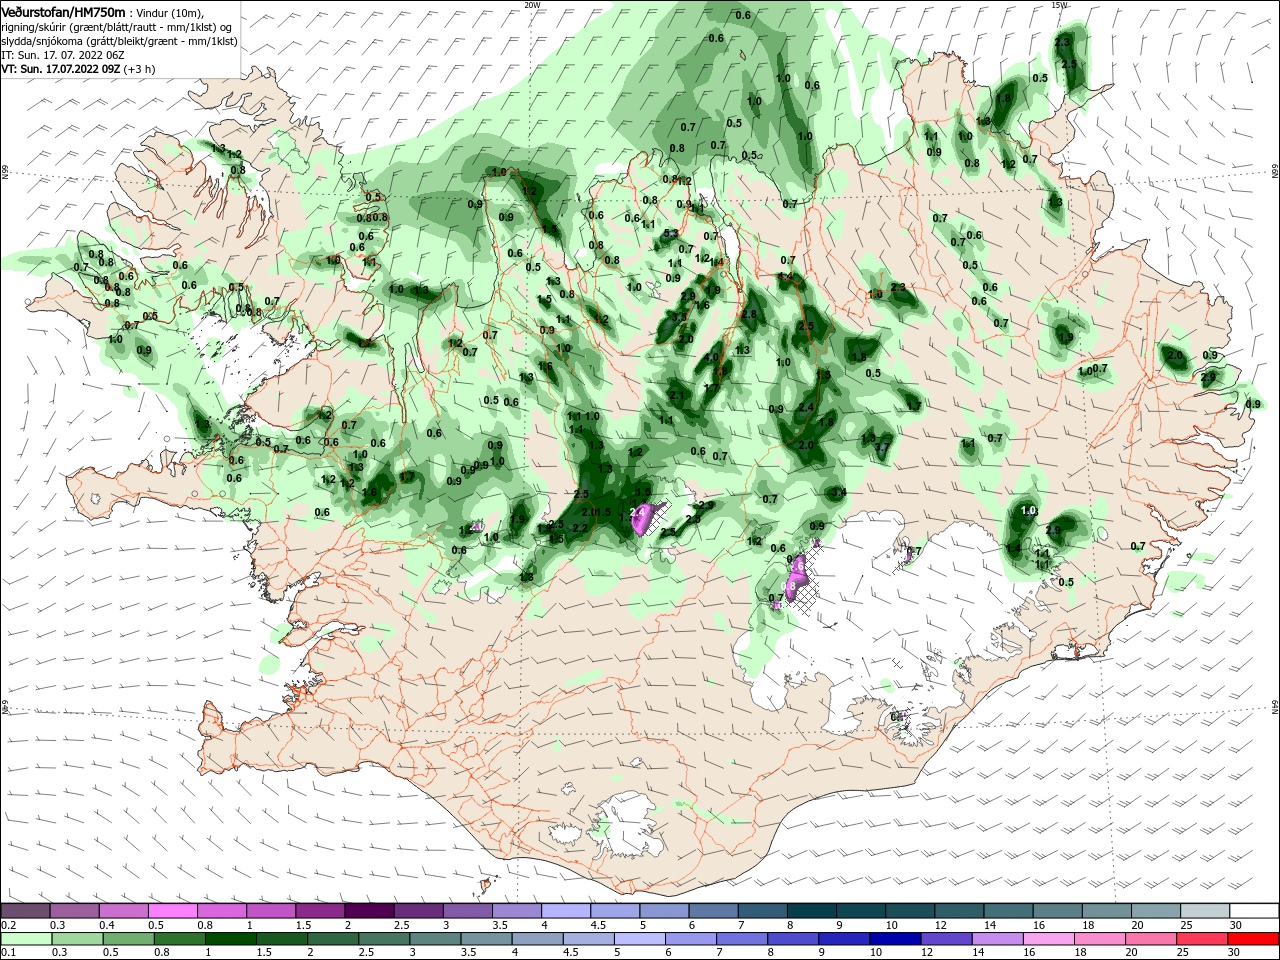Image resolution: width=1280 pixels, height=960 pixels.
Task: Pick the bright red rain swatch right of 30
Action: (1254, 937)
